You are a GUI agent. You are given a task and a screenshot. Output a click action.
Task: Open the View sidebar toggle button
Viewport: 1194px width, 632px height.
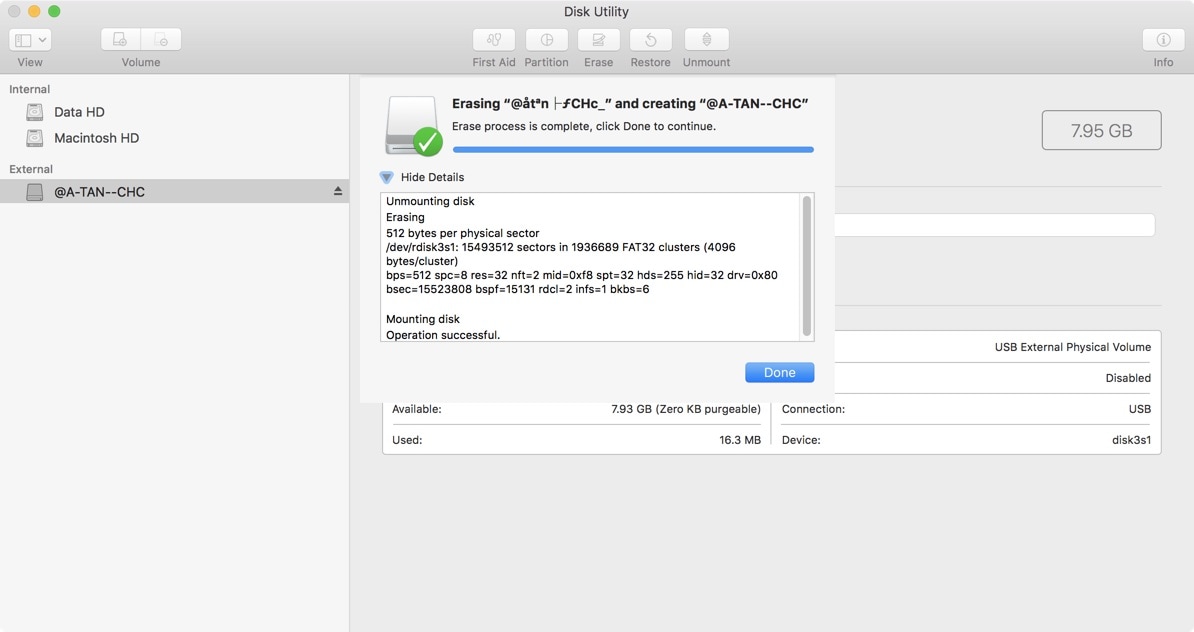pos(23,40)
